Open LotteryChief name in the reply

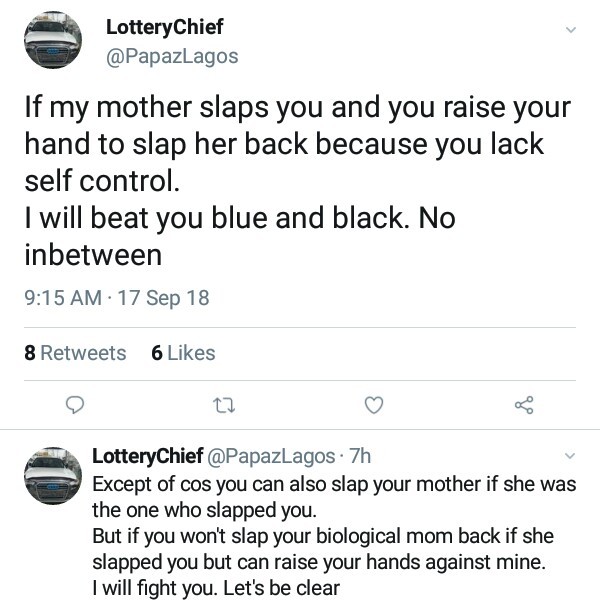(x=148, y=456)
